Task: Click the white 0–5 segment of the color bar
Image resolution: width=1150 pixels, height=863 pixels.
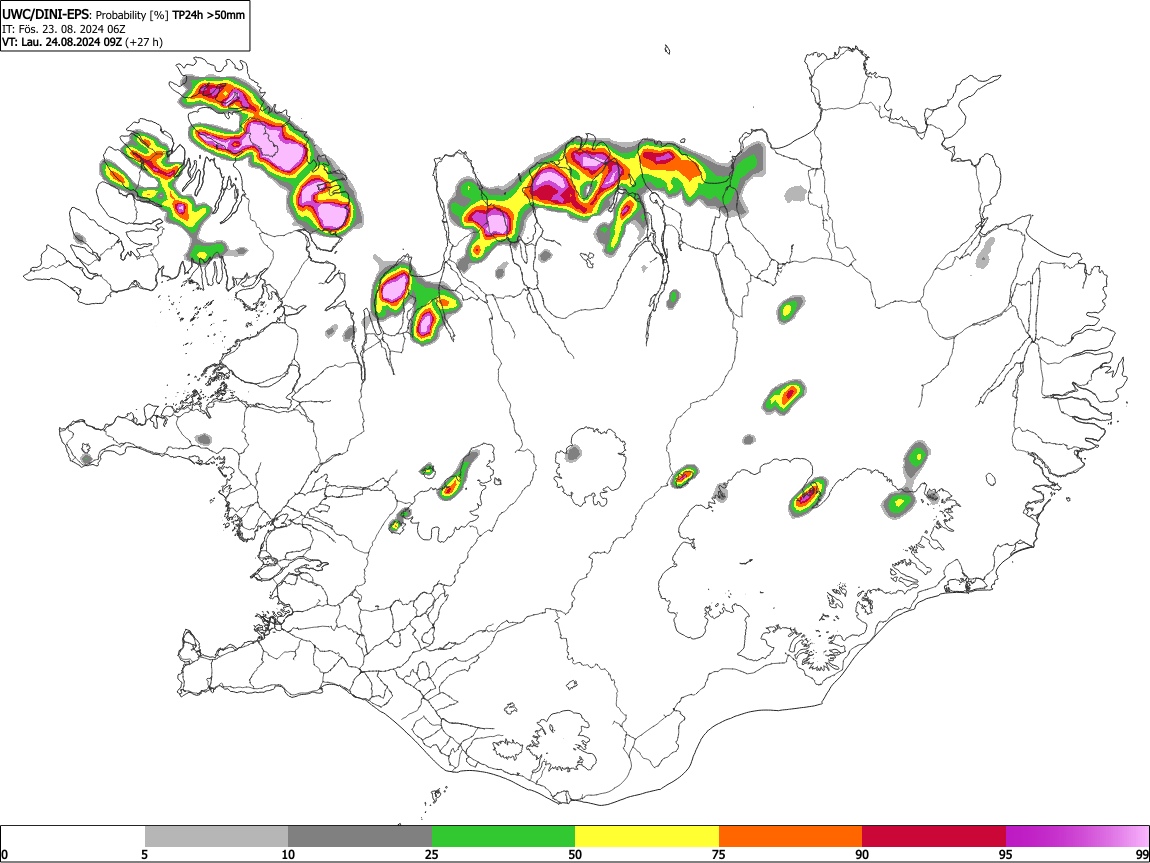Action: click(73, 837)
